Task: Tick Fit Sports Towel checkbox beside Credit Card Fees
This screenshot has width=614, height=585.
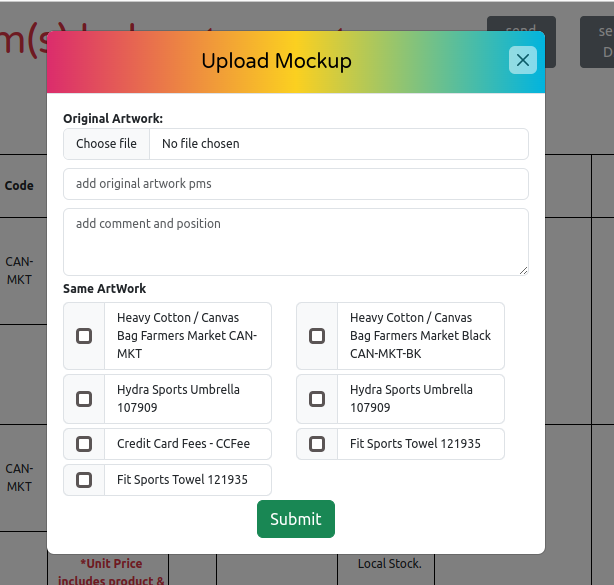Action: pos(317,444)
